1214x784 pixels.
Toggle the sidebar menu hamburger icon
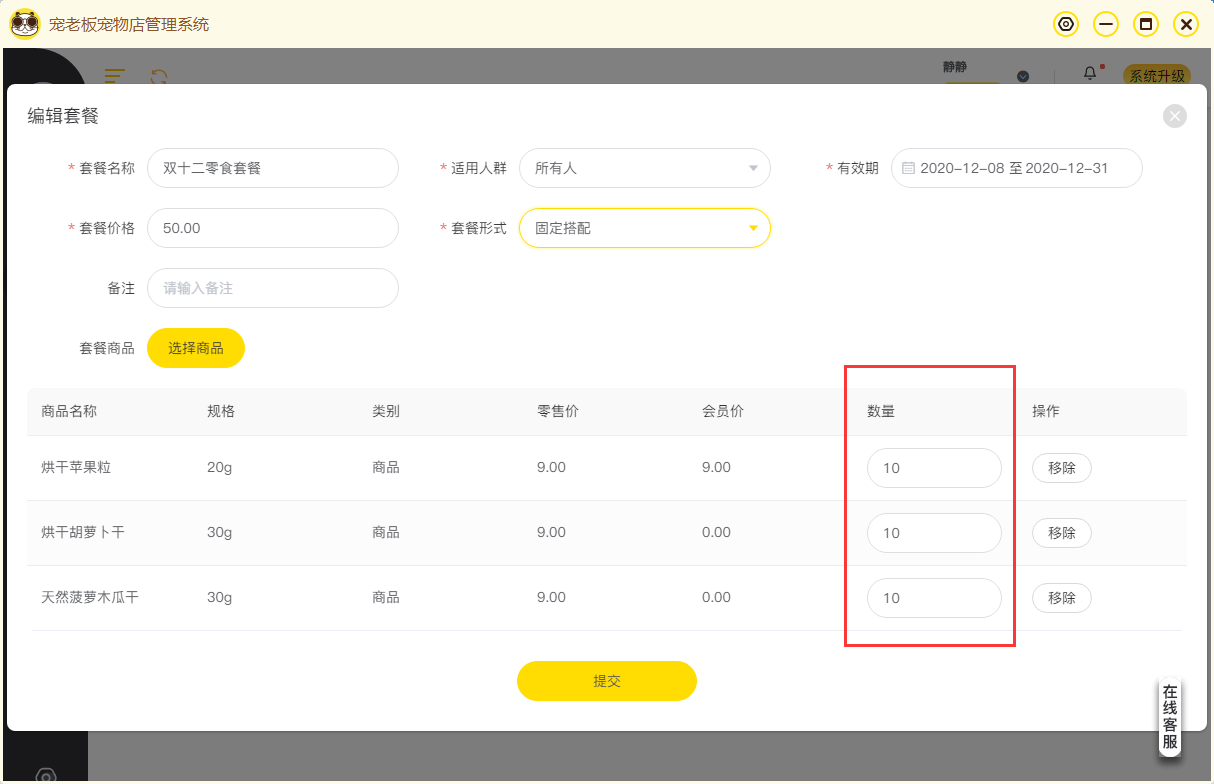[x=115, y=76]
